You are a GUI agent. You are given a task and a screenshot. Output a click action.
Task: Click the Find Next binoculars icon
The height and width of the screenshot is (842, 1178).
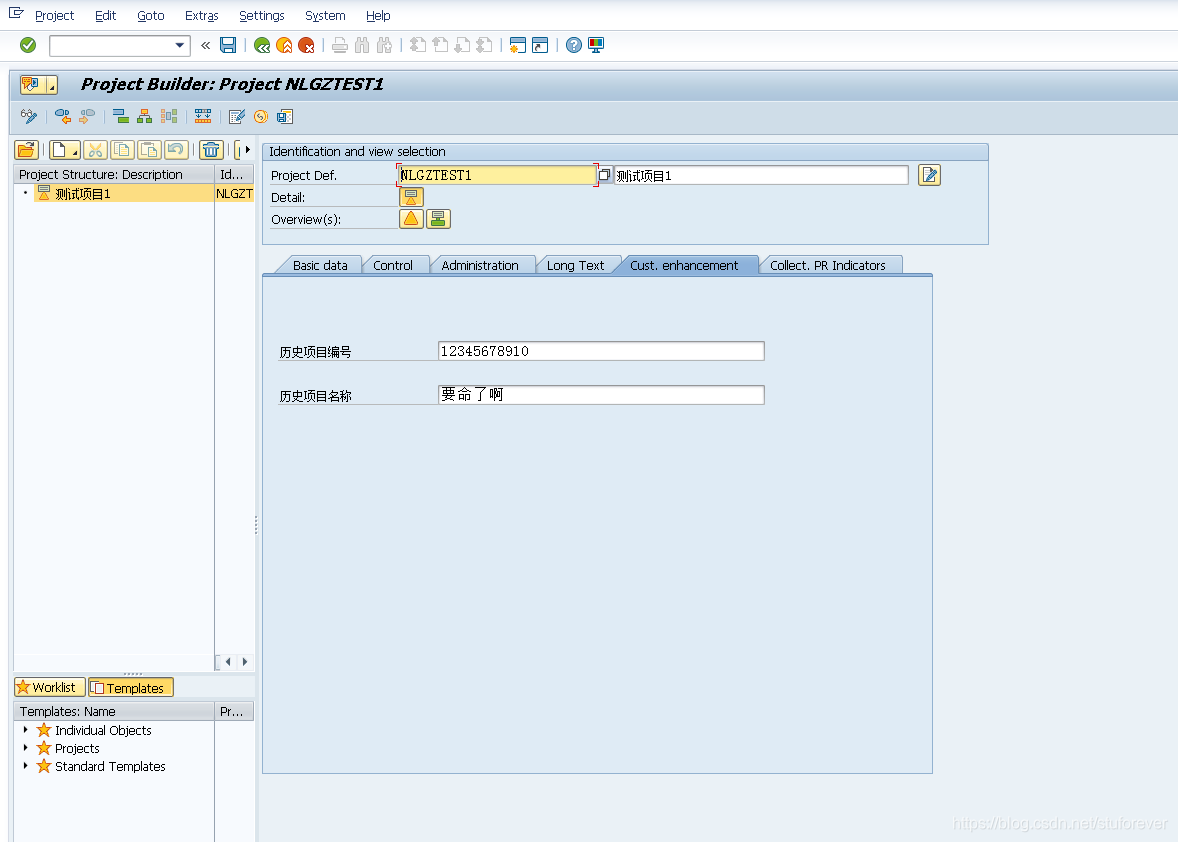pos(385,45)
